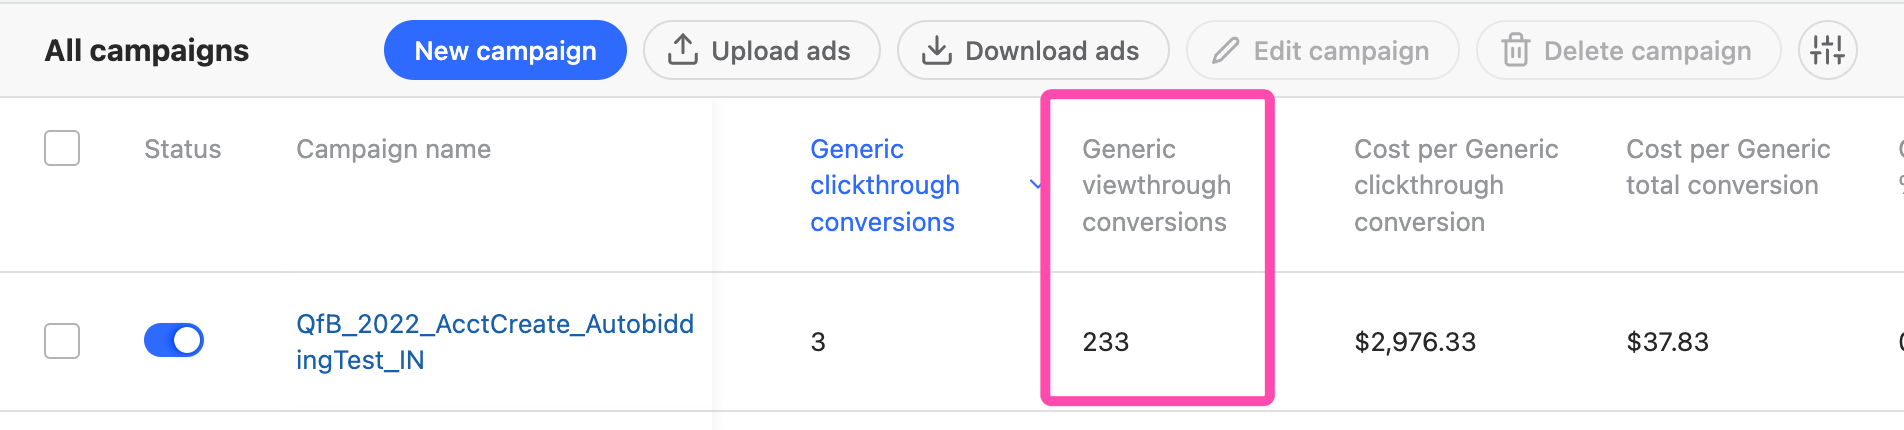Image resolution: width=1904 pixels, height=430 pixels.
Task: Click the Generic clickthrough conversions column header
Action: pyautogui.click(x=884, y=185)
